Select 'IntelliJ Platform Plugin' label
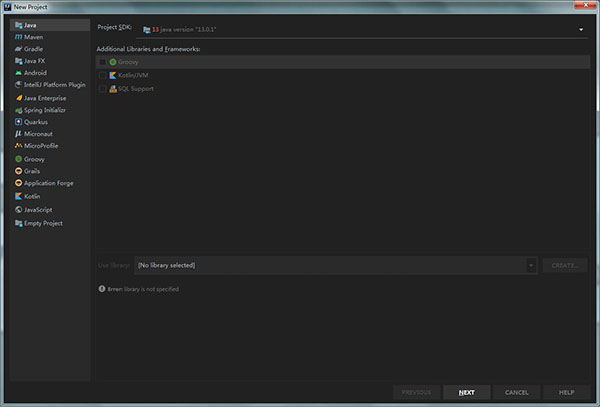Screen dimensions: 600x407 point(55,85)
